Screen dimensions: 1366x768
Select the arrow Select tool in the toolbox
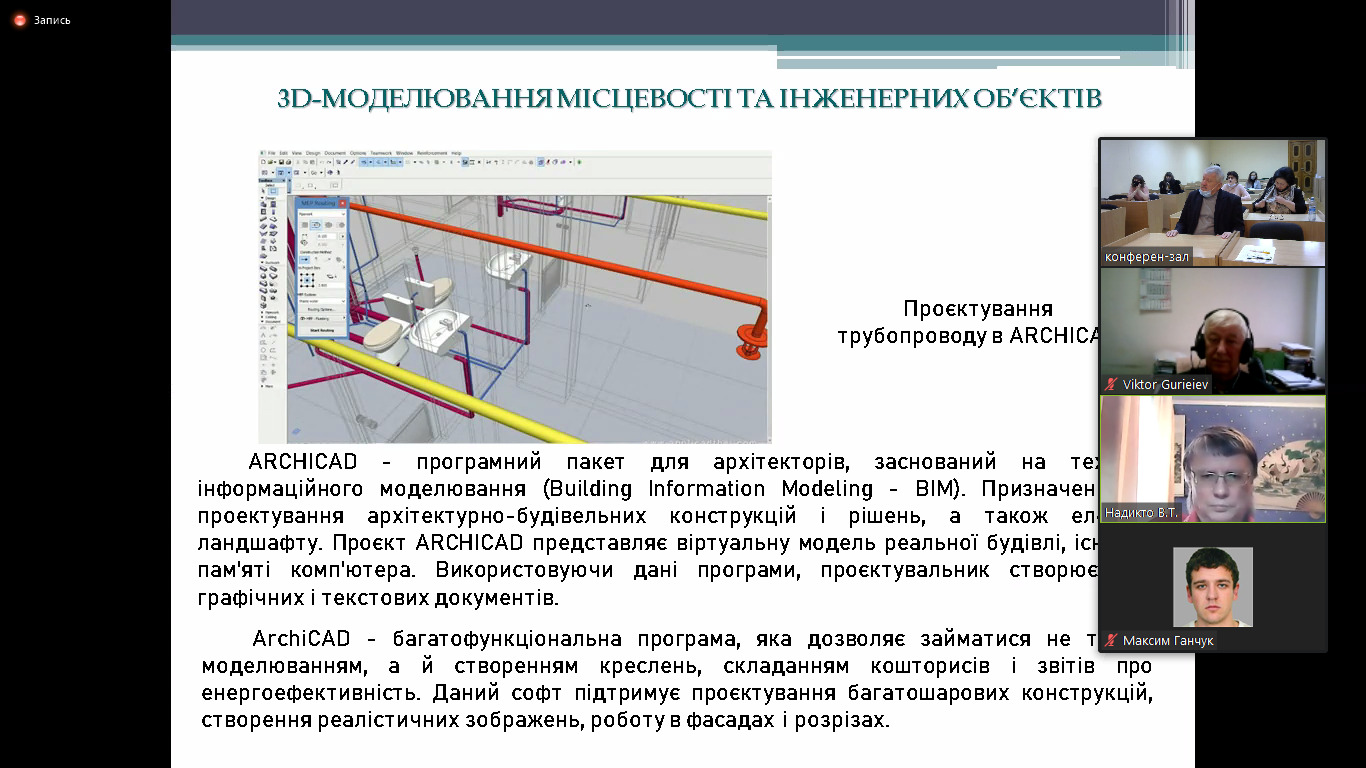tap(262, 190)
